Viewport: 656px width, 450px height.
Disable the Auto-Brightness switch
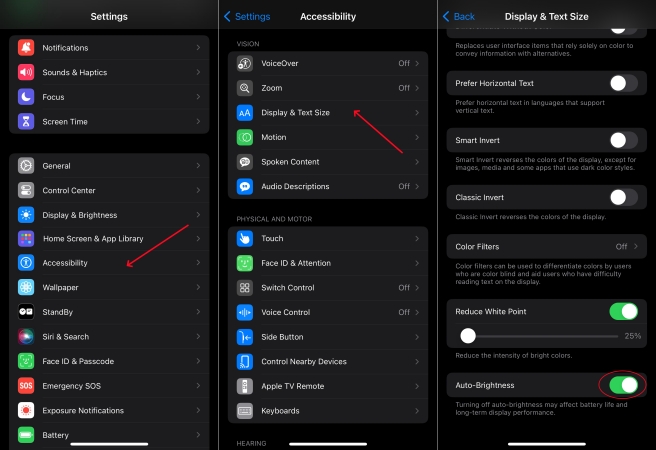[x=623, y=385]
